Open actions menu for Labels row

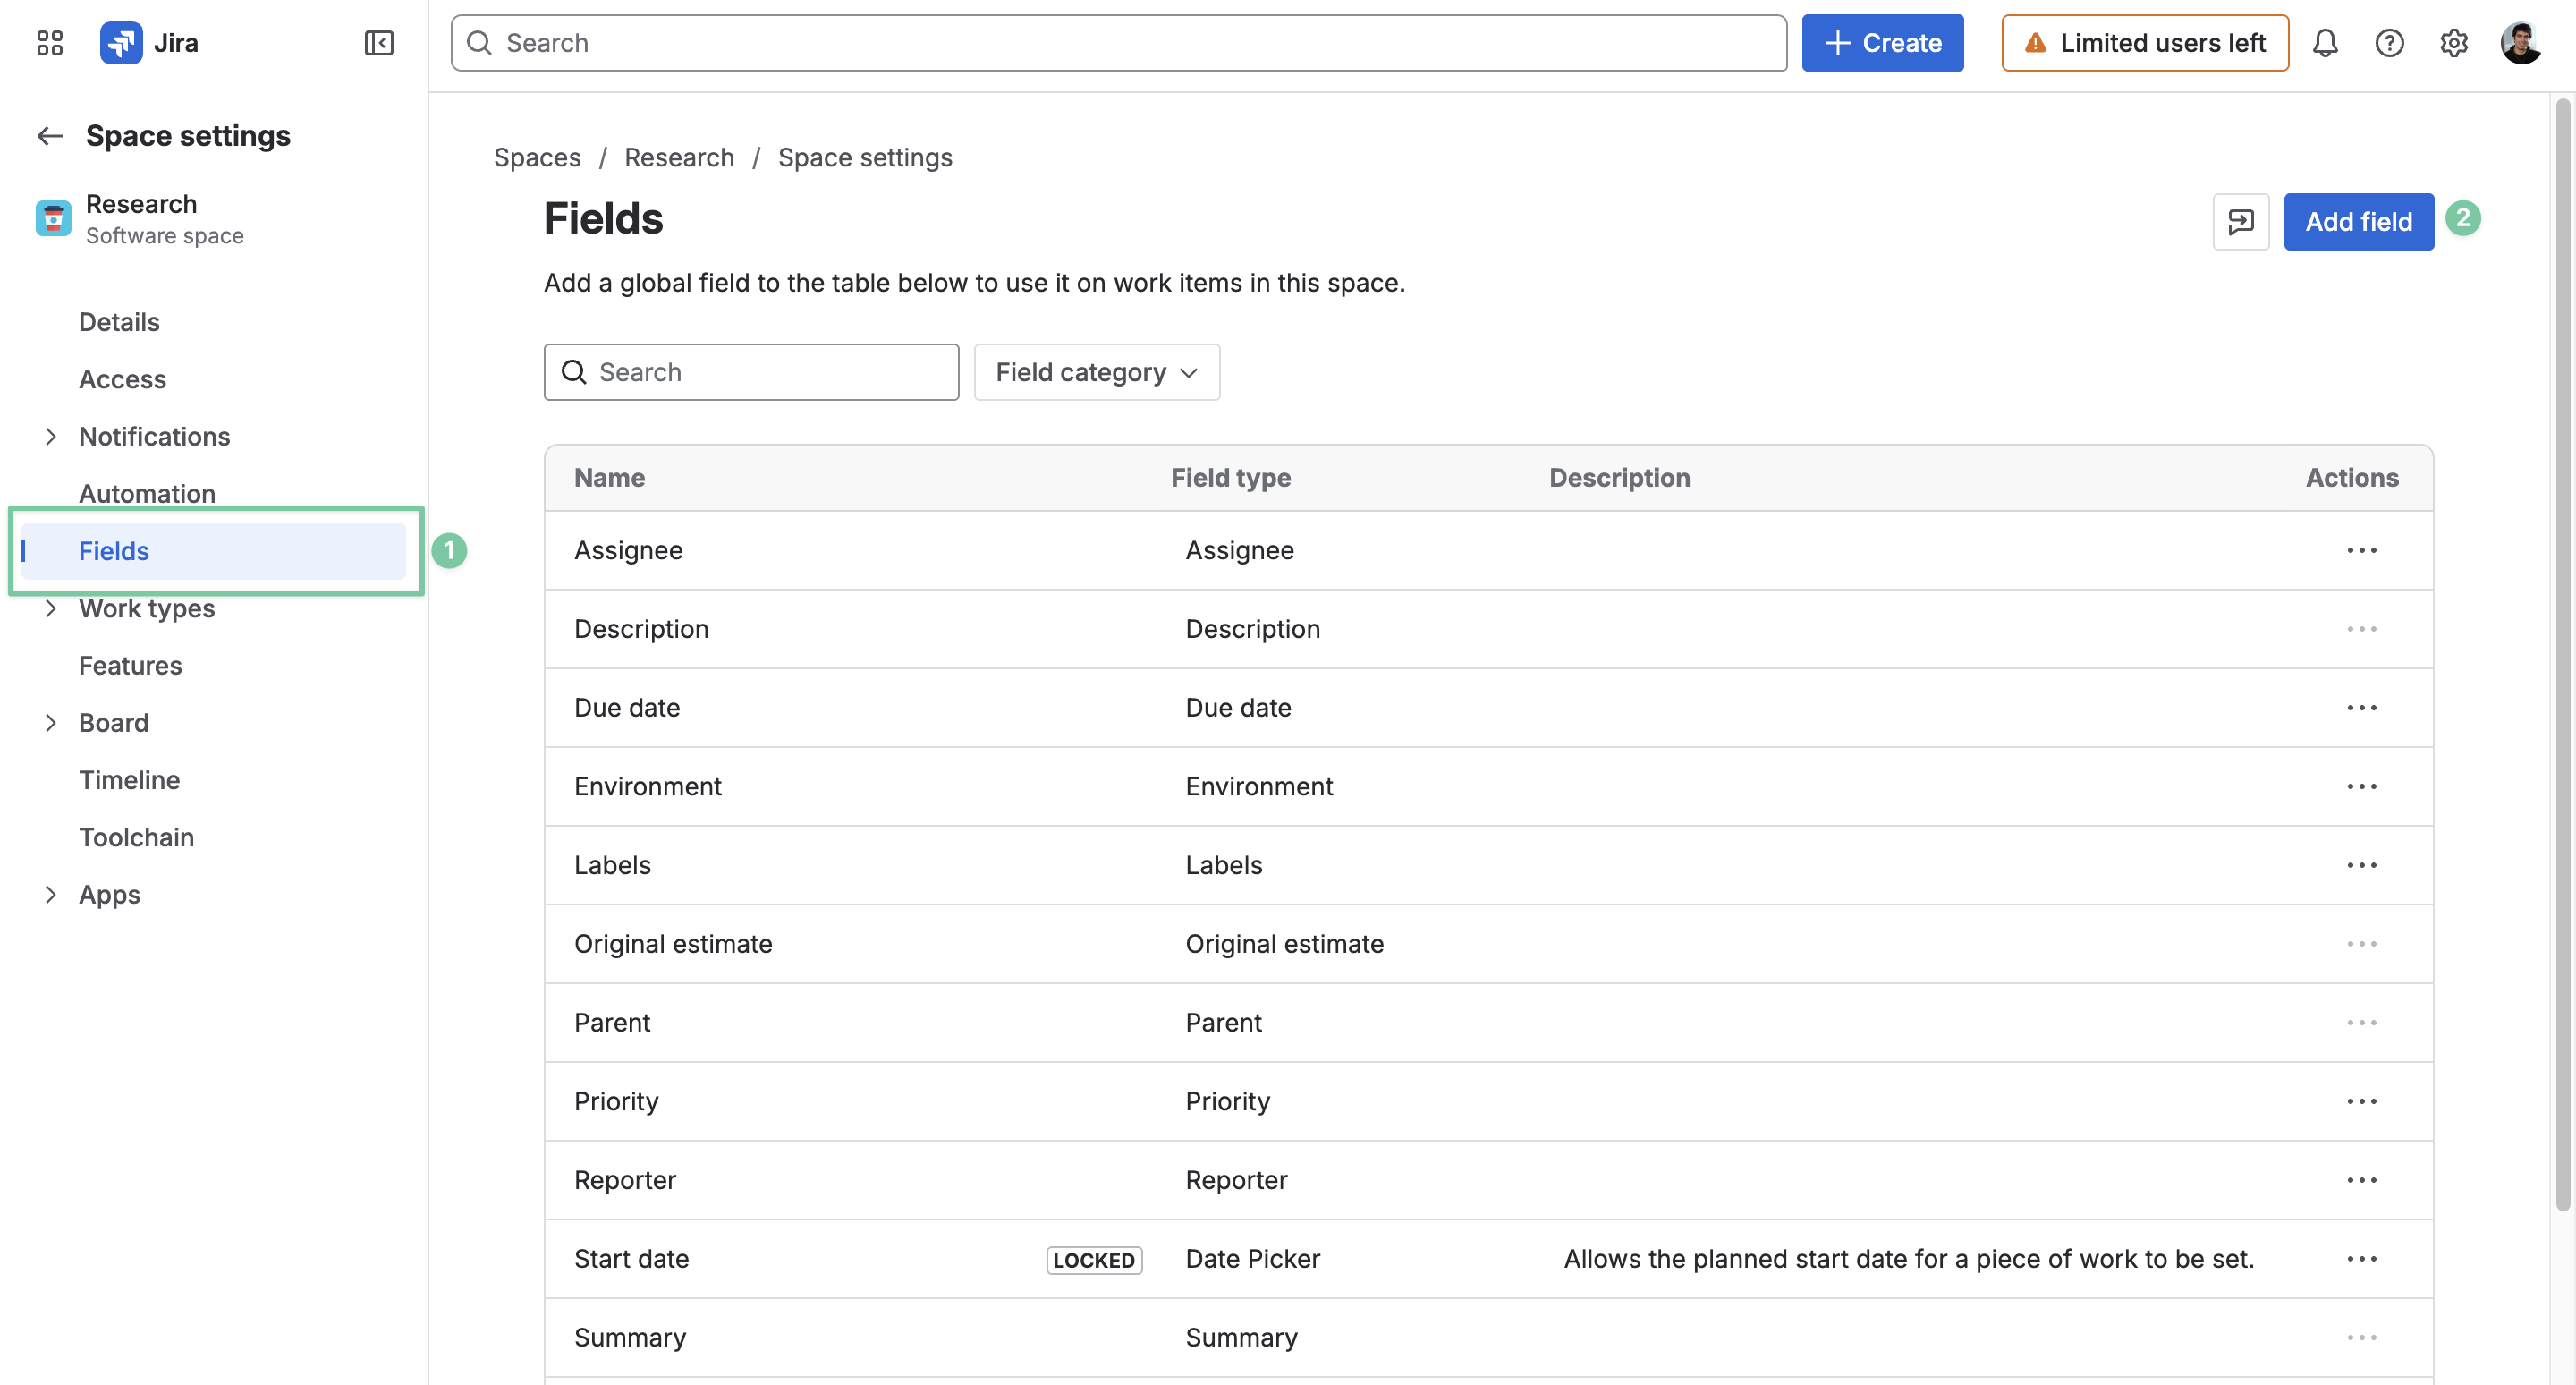point(2361,865)
